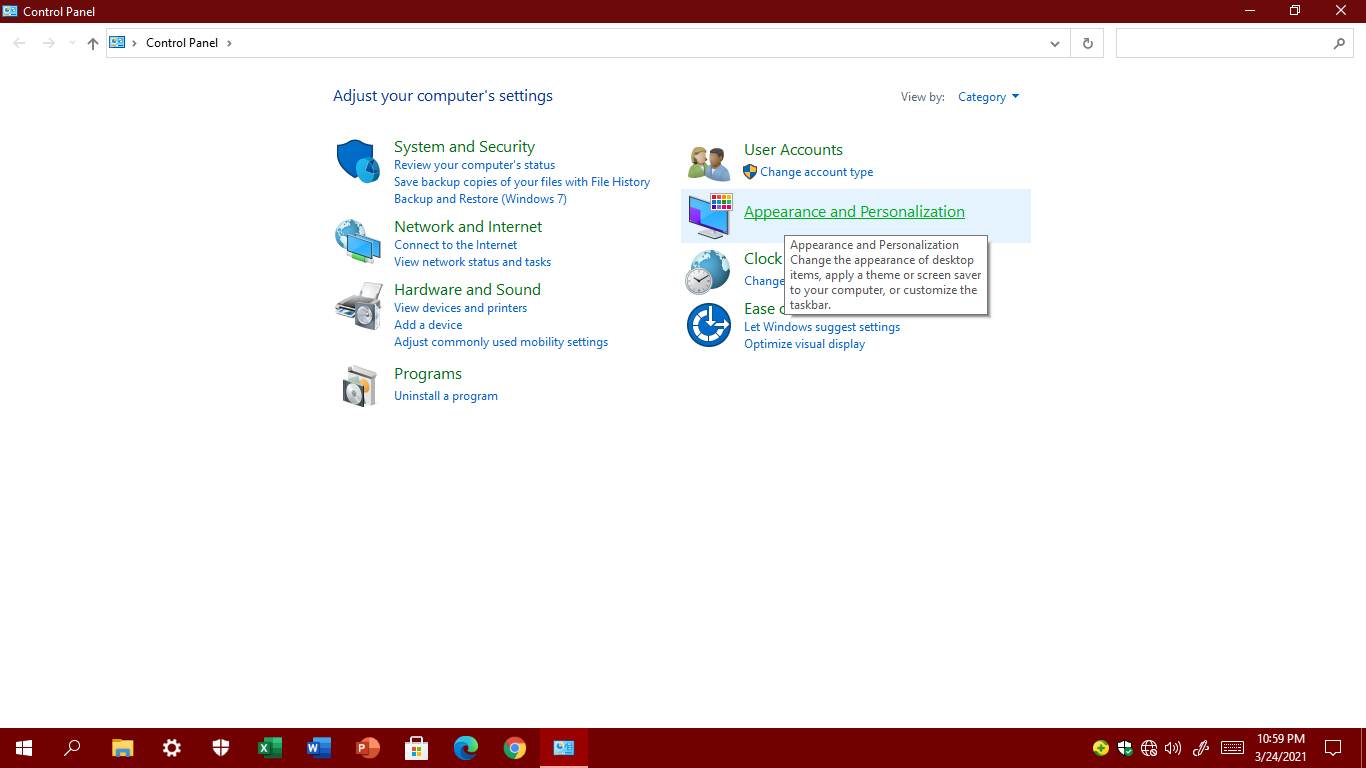Click the Search Control Panel input box
This screenshot has width=1366, height=768.
[1225, 43]
